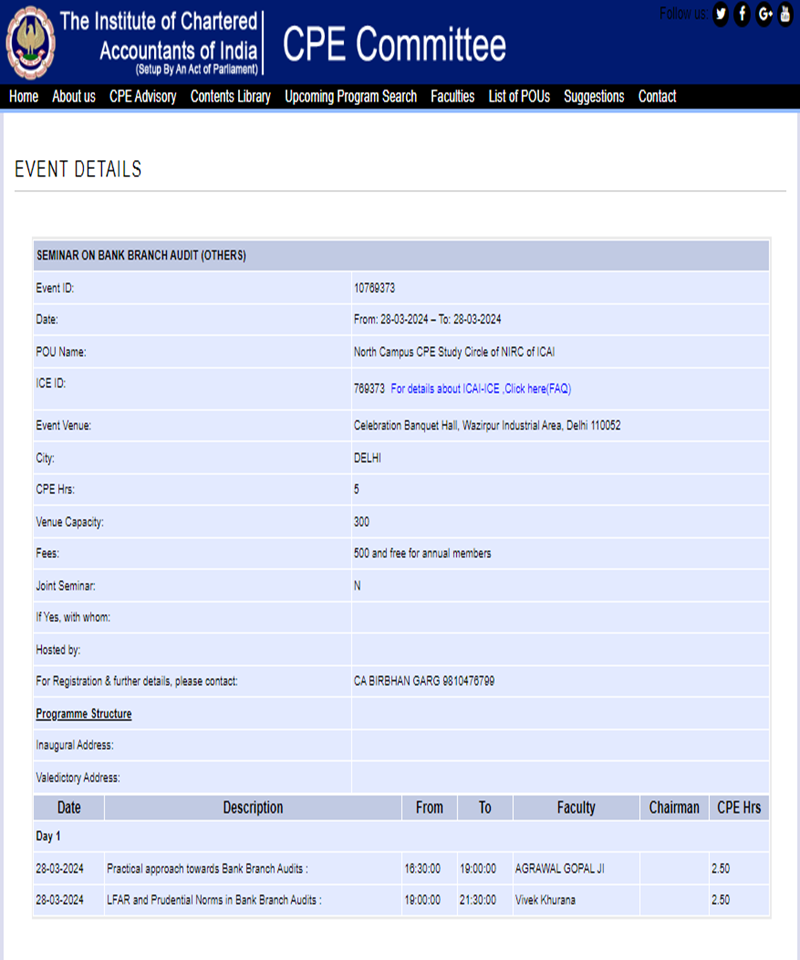Open Upcoming Program Search menu
This screenshot has height=960, width=800.
point(351,97)
